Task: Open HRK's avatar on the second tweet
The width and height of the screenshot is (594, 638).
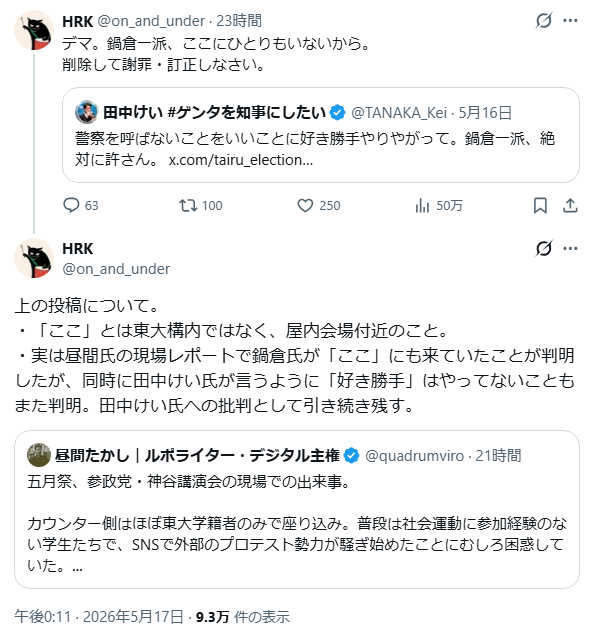Action: click(34, 258)
